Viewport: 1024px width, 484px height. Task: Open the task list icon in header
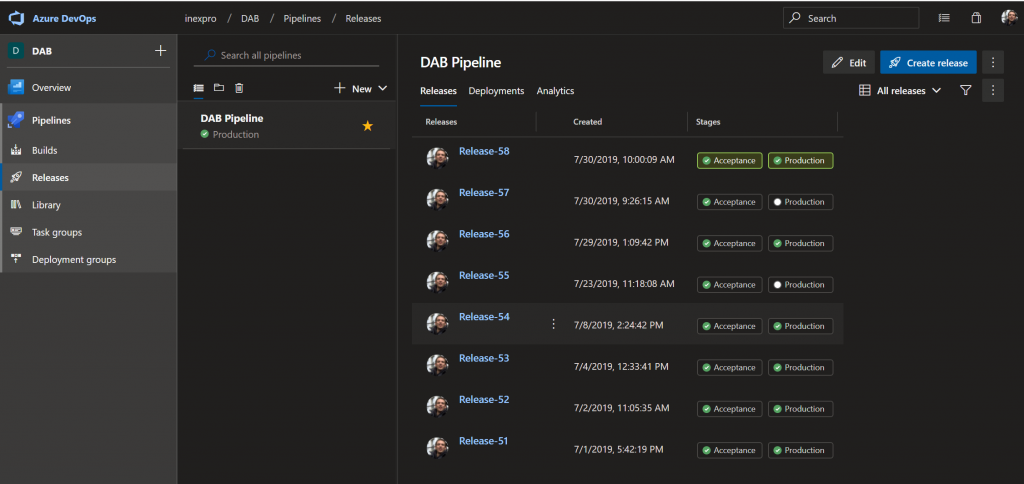tap(944, 18)
